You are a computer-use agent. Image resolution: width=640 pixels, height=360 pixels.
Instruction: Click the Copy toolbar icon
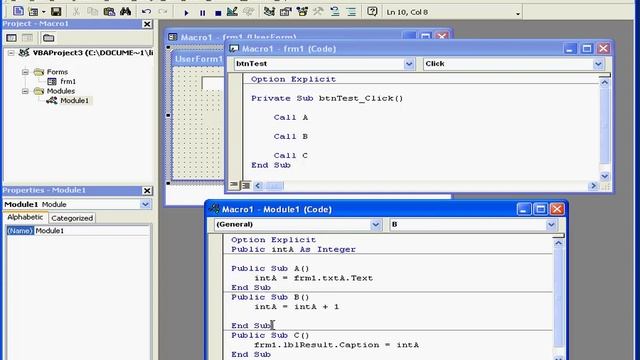pyautogui.click(x=93, y=12)
